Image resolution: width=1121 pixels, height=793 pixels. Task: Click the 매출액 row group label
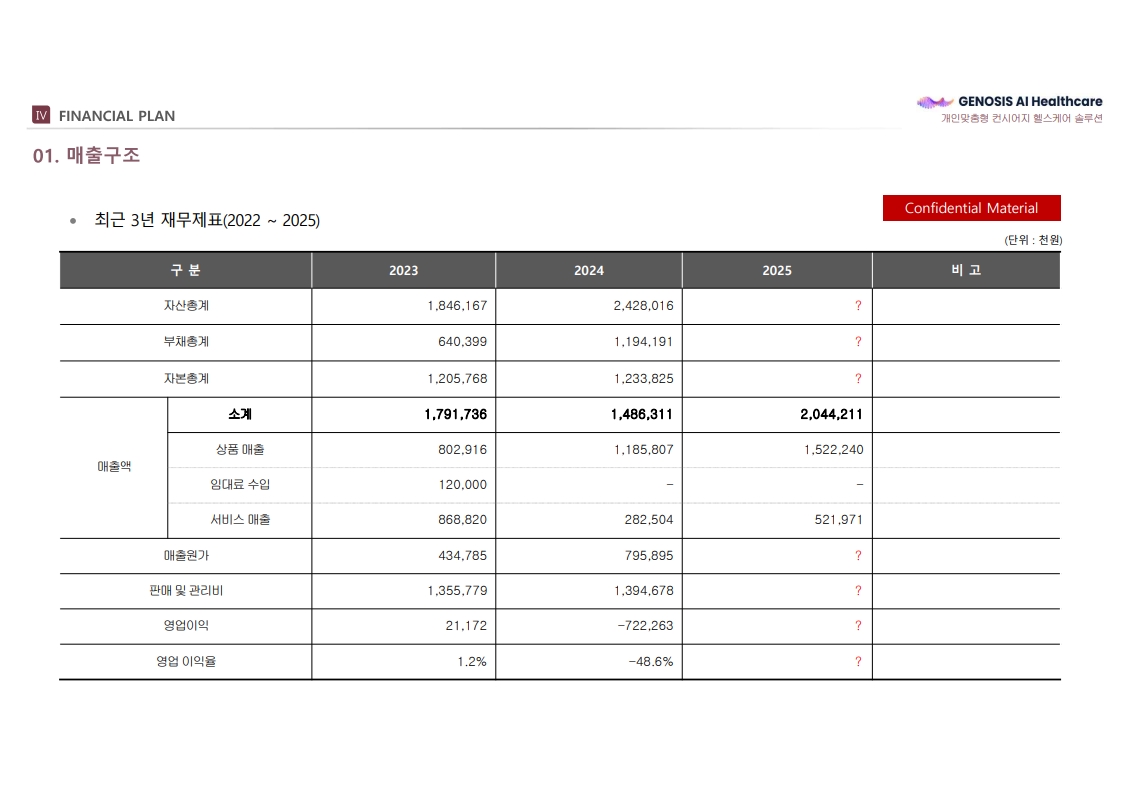coord(114,466)
